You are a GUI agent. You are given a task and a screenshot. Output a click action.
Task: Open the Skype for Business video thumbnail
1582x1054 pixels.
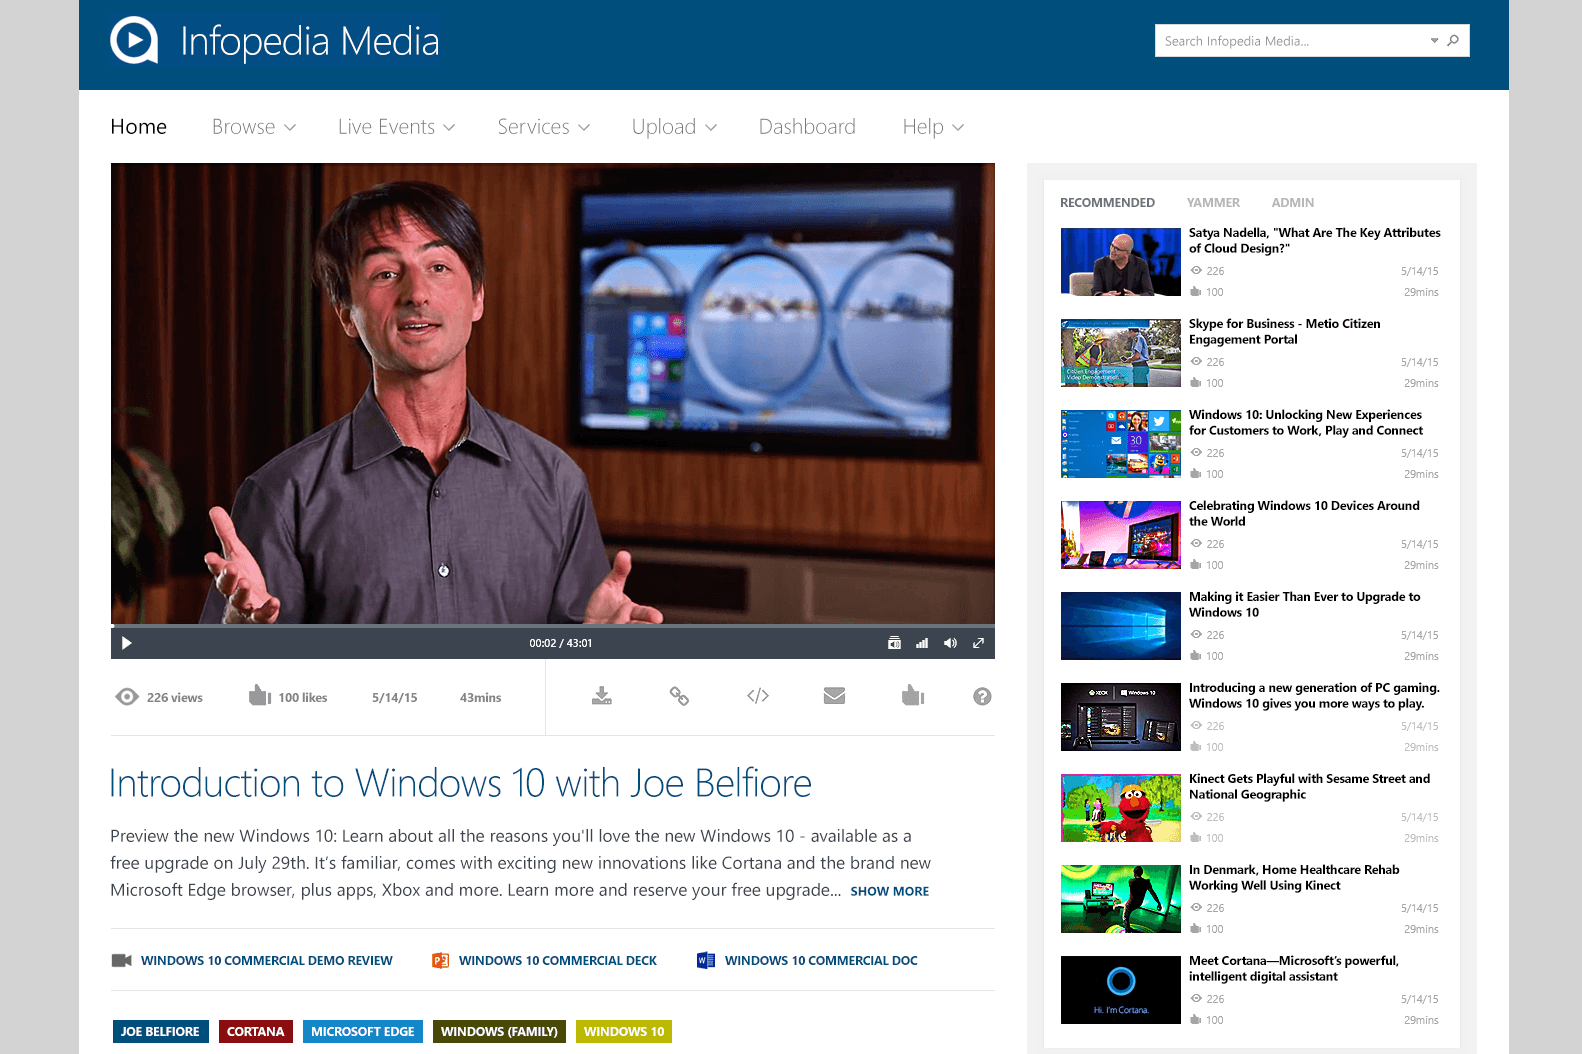1121,353
